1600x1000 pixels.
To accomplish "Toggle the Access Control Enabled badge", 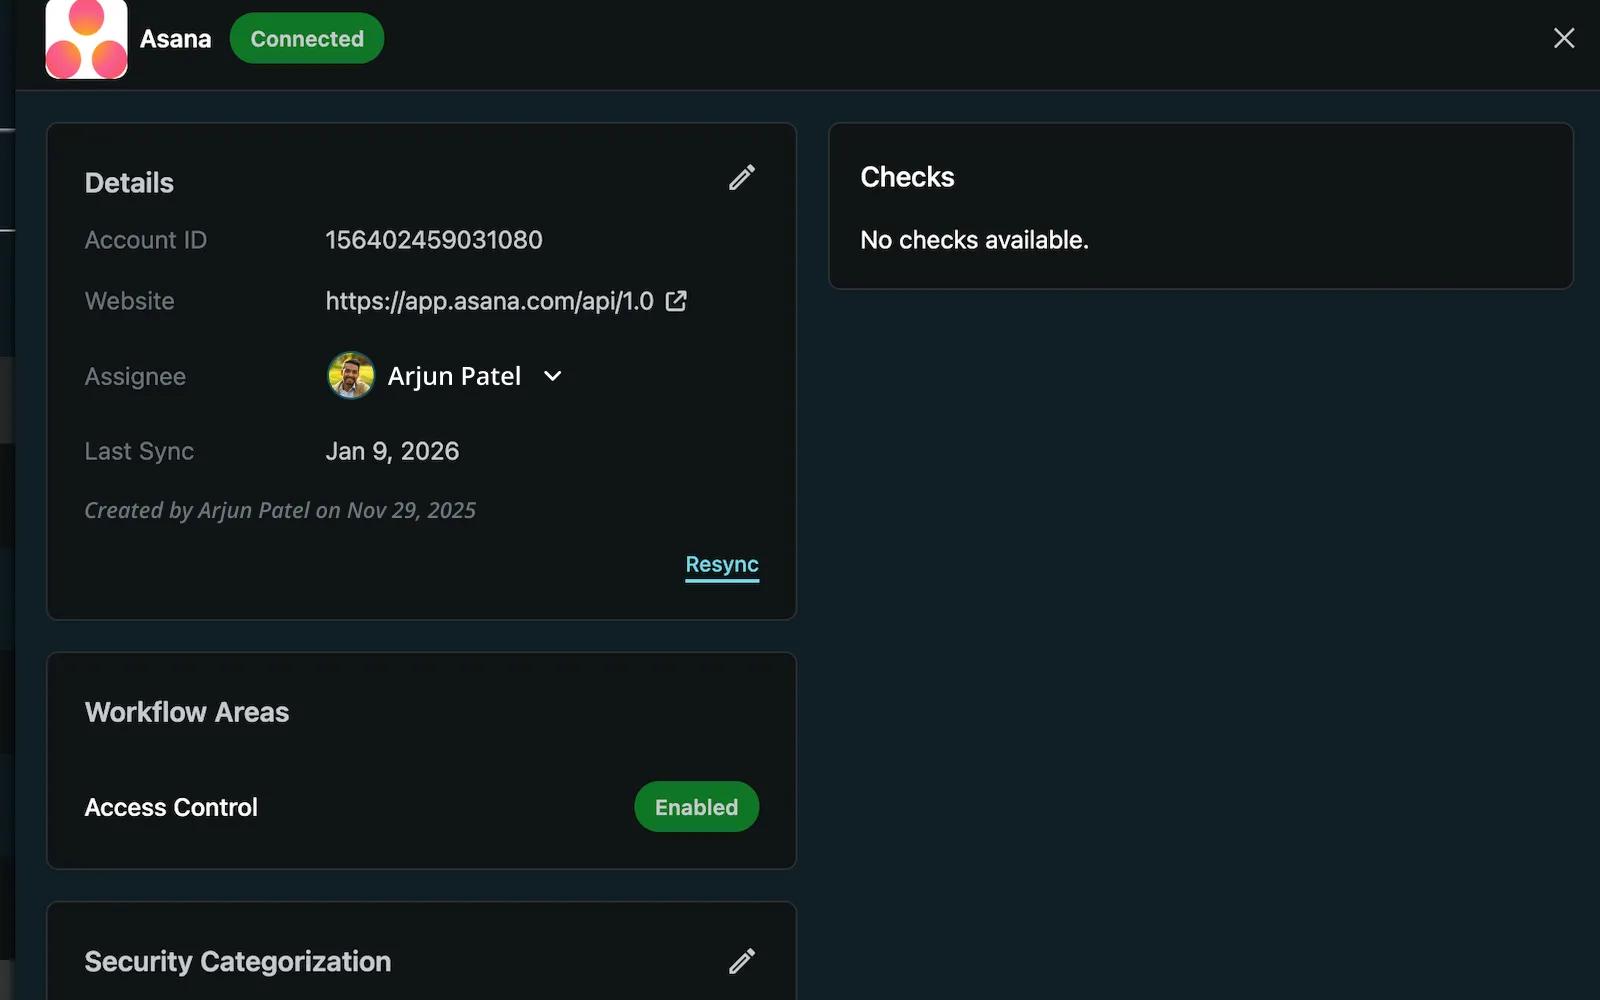I will pos(696,807).
